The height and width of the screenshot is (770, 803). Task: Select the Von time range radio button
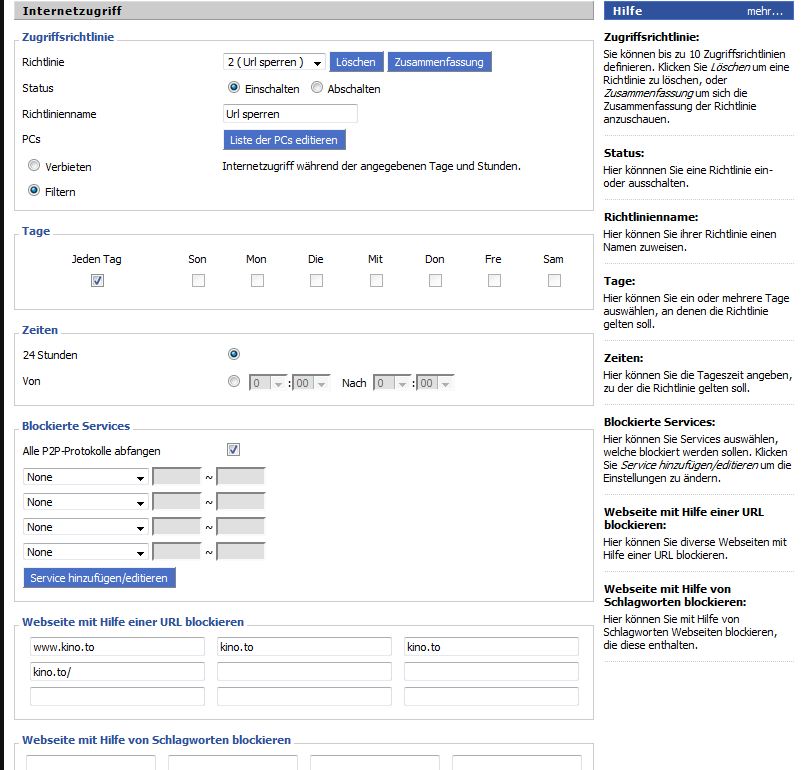234,381
